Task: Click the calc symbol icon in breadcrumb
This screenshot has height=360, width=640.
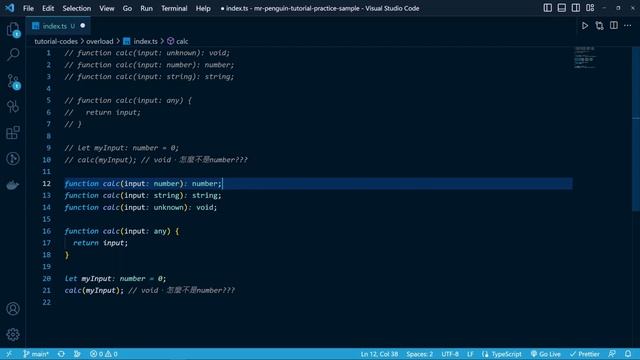Action: tap(171, 41)
